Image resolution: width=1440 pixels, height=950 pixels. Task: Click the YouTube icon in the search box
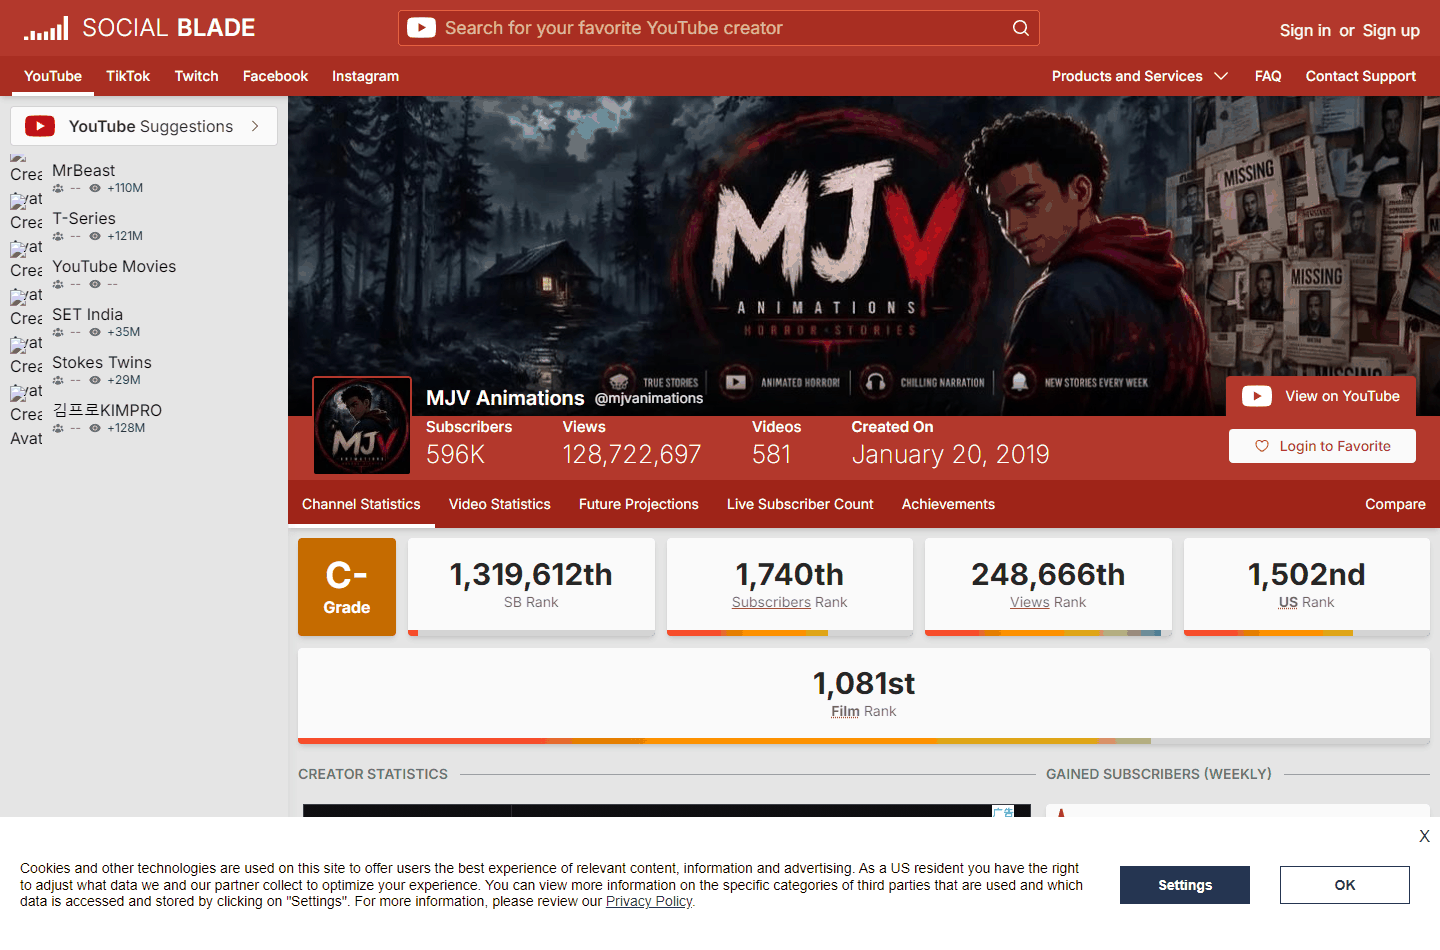[421, 28]
